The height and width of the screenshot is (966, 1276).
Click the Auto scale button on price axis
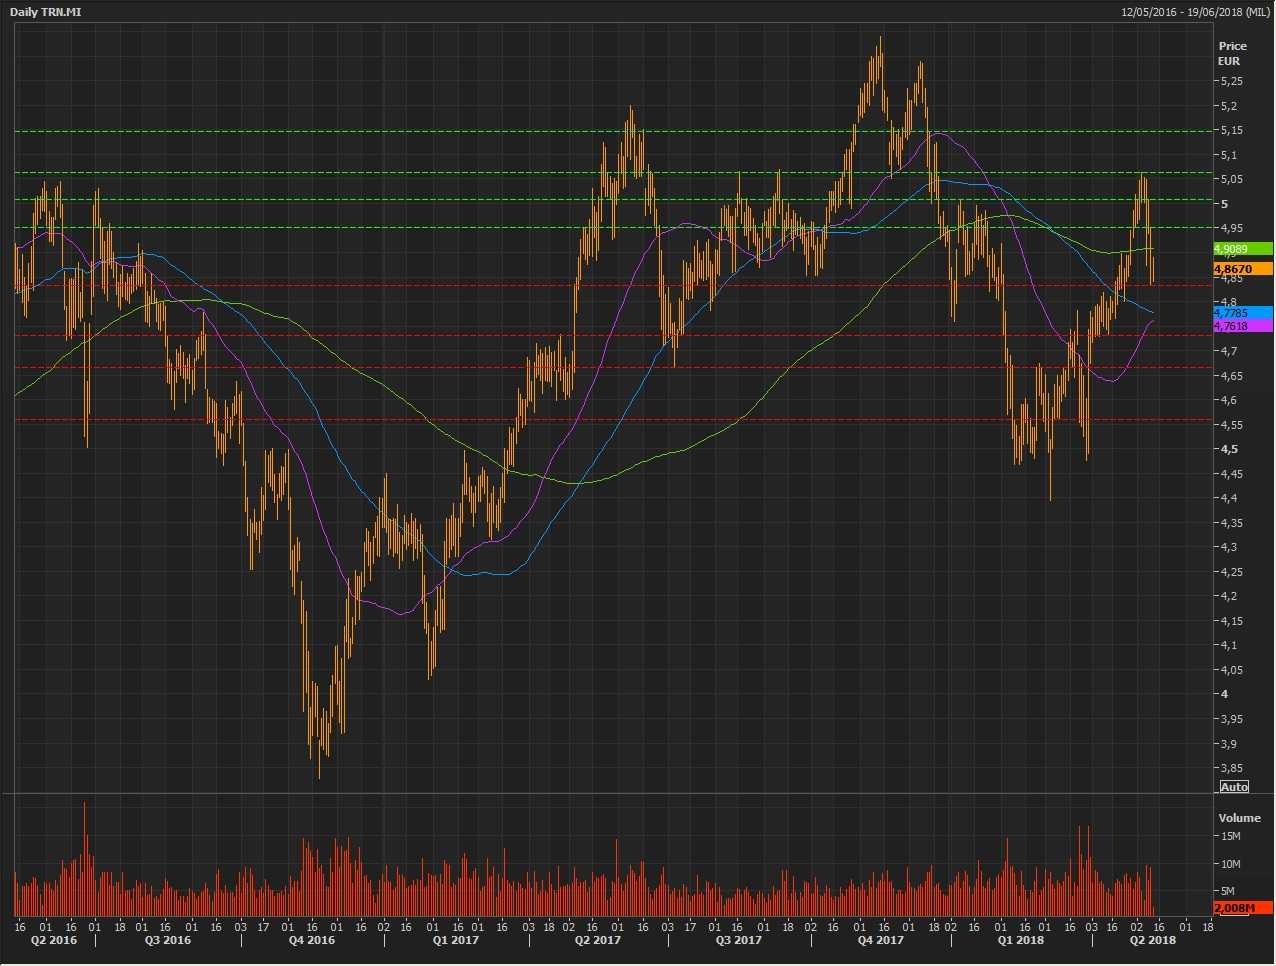coord(1234,787)
